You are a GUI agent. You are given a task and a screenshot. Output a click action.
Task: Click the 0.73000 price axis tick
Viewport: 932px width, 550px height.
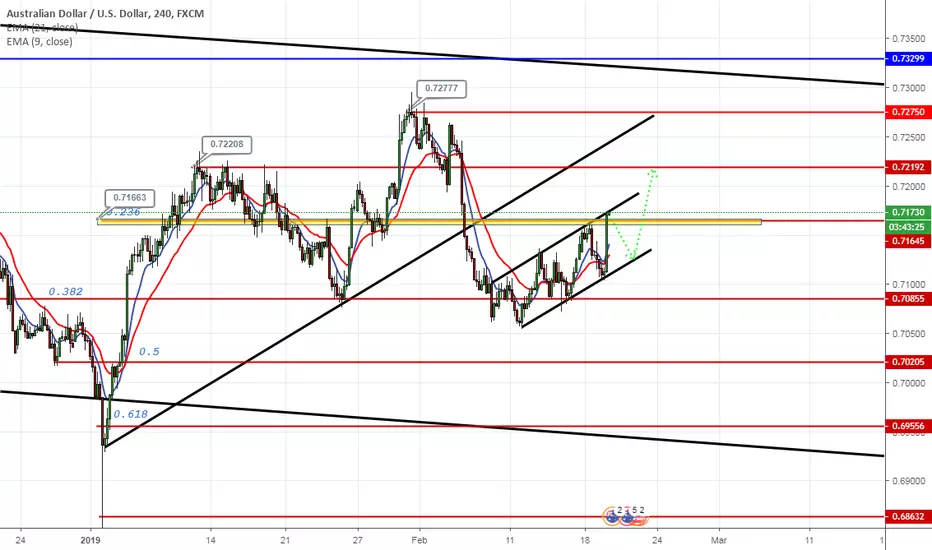pyautogui.click(x=909, y=88)
